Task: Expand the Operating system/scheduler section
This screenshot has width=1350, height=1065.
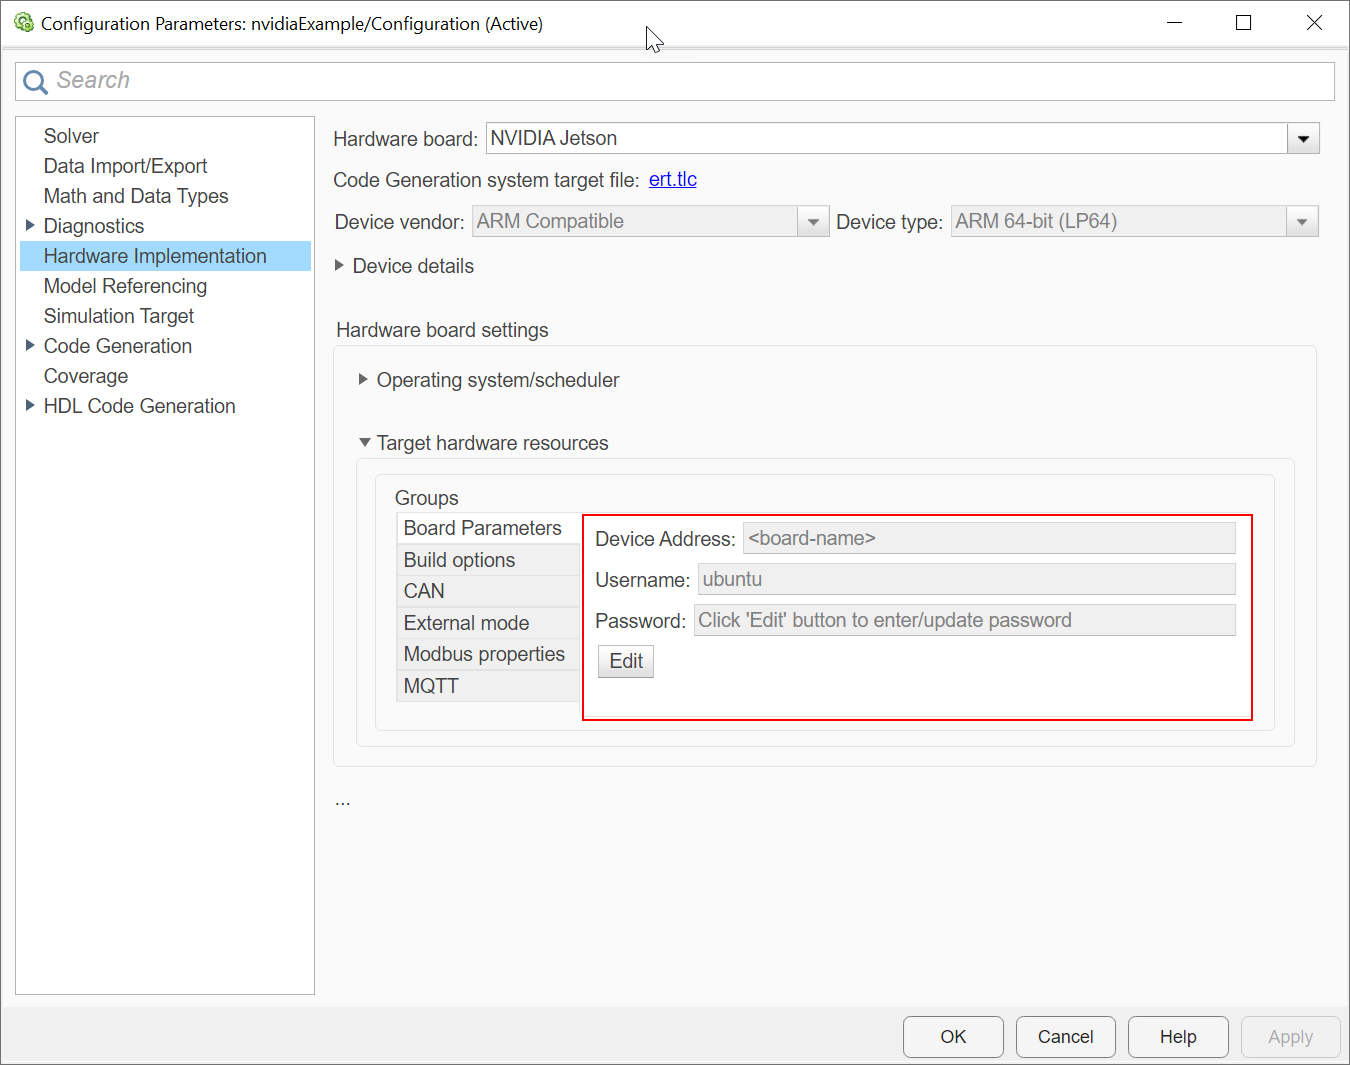Action: [x=362, y=380]
